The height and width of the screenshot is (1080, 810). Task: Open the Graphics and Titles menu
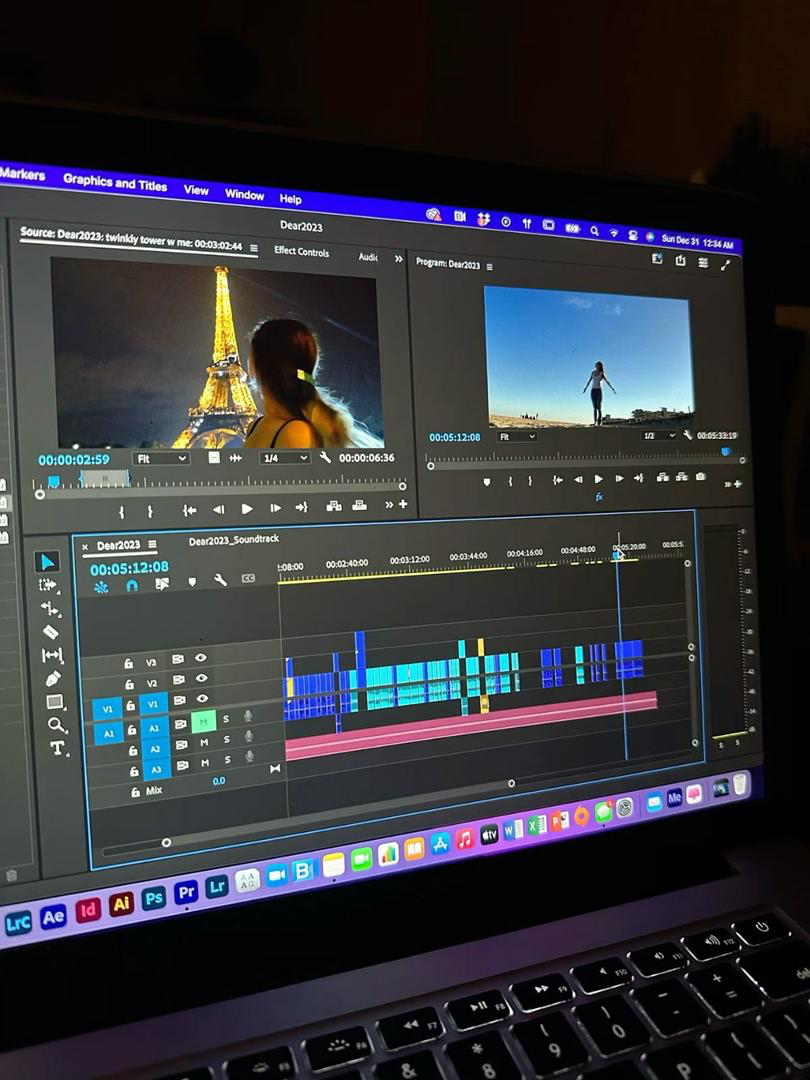pos(115,183)
